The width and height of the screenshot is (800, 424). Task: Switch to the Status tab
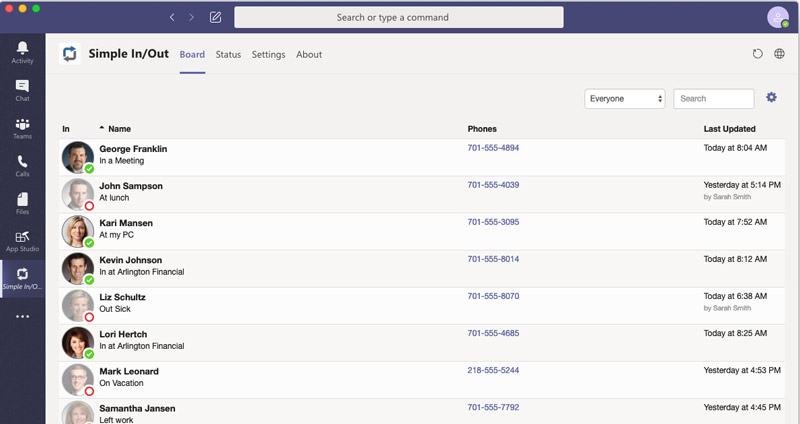point(228,55)
